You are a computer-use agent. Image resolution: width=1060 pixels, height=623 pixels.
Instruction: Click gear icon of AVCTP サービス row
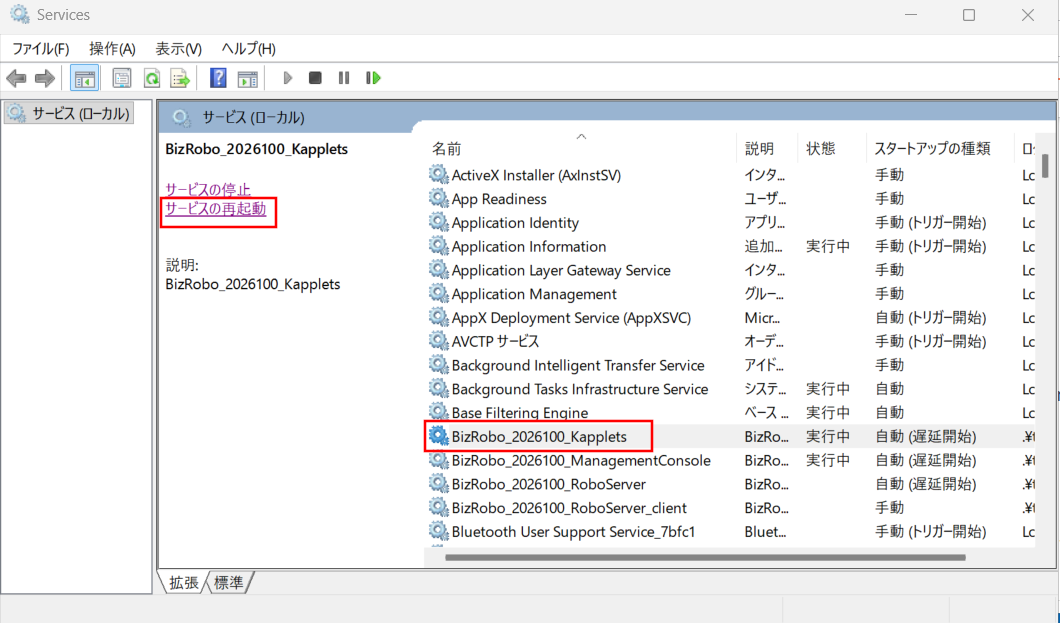(439, 341)
